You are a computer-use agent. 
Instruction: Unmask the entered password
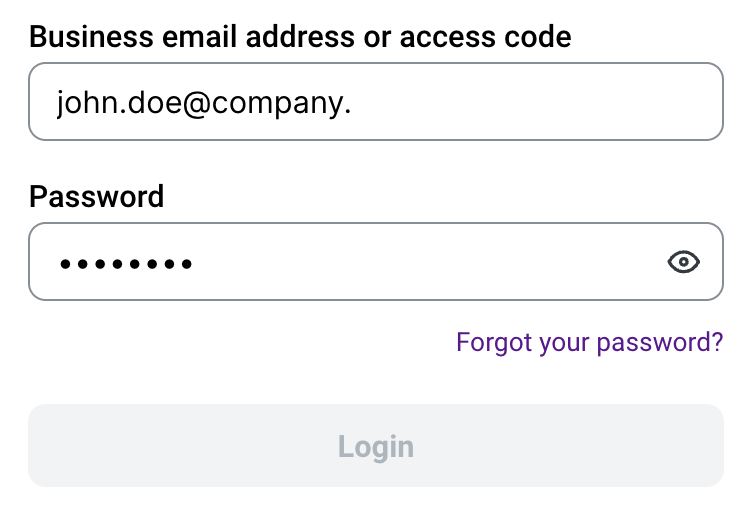(683, 262)
